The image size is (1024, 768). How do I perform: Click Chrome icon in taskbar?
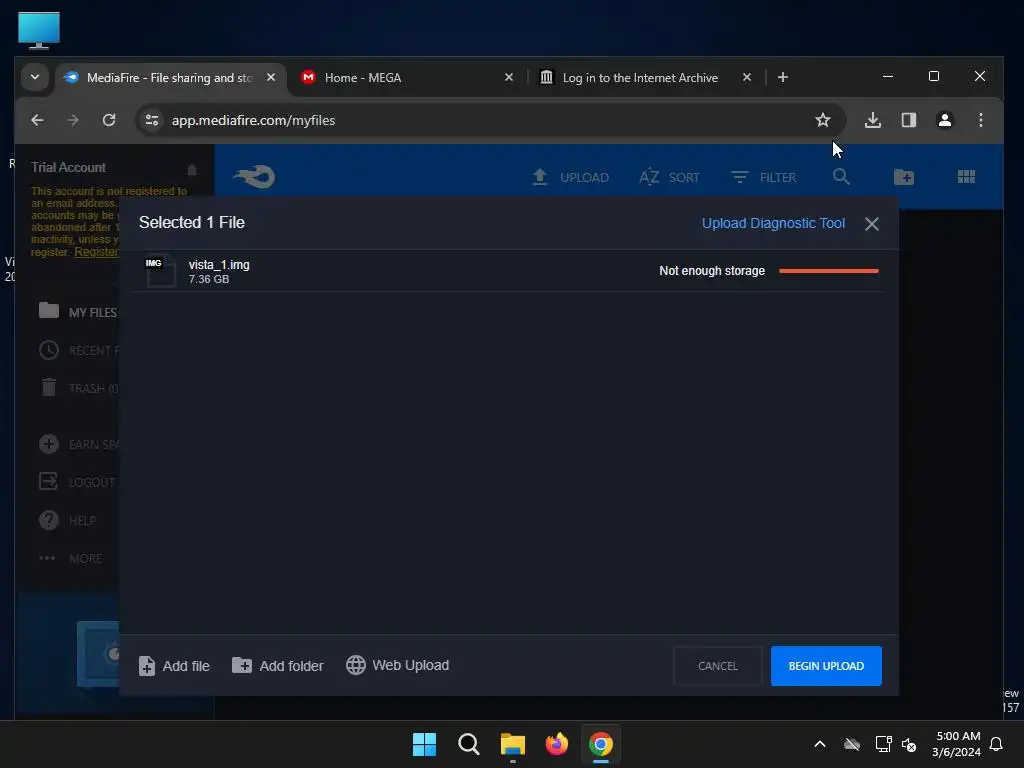601,744
